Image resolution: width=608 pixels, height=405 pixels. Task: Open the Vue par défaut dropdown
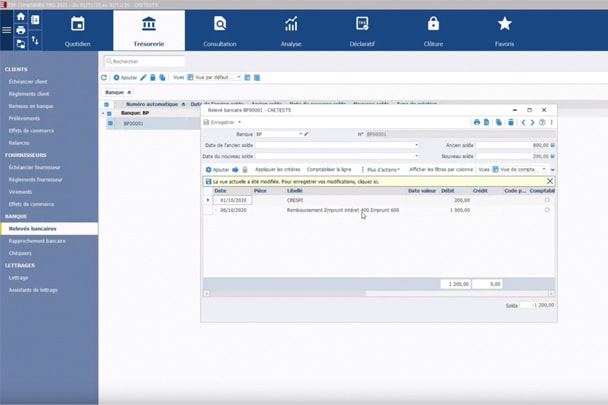pos(238,77)
